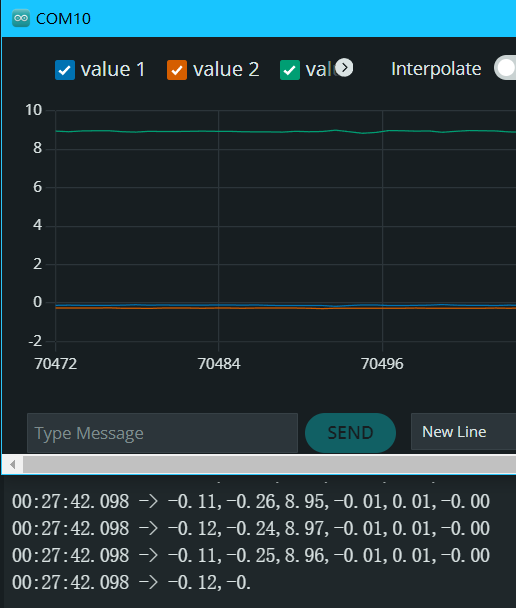The width and height of the screenshot is (516, 608).
Task: Focus the Type Message input field
Action: pos(162,433)
